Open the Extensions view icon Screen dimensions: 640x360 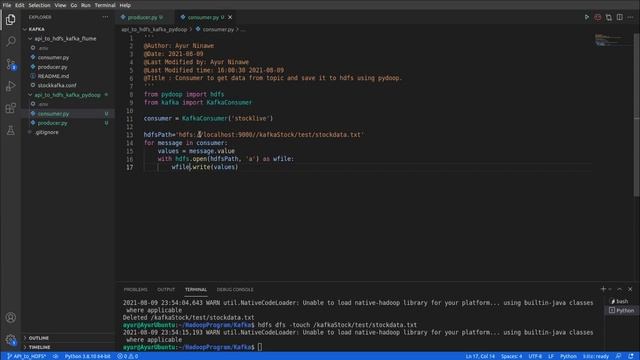click(x=11, y=108)
